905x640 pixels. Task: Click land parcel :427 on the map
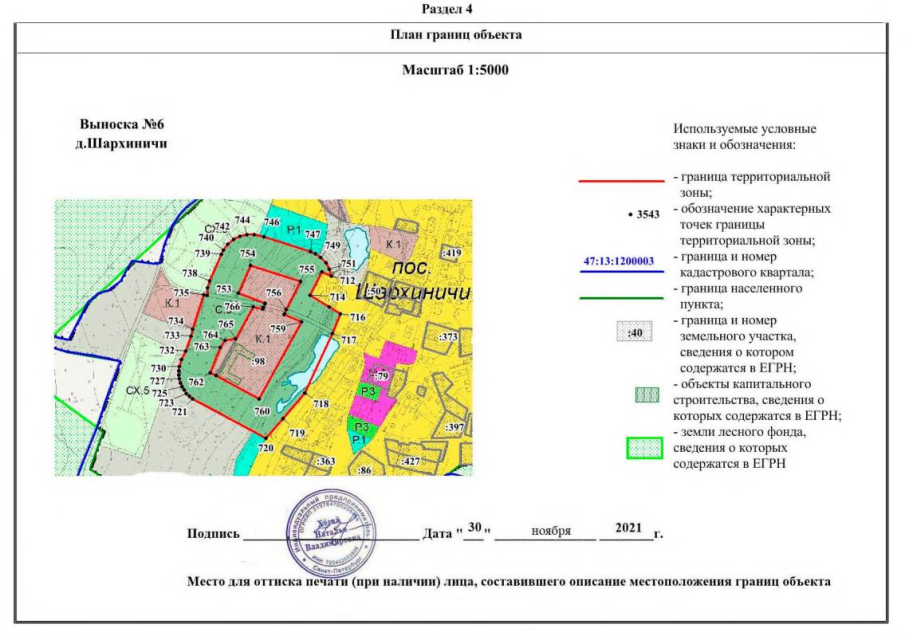[412, 461]
